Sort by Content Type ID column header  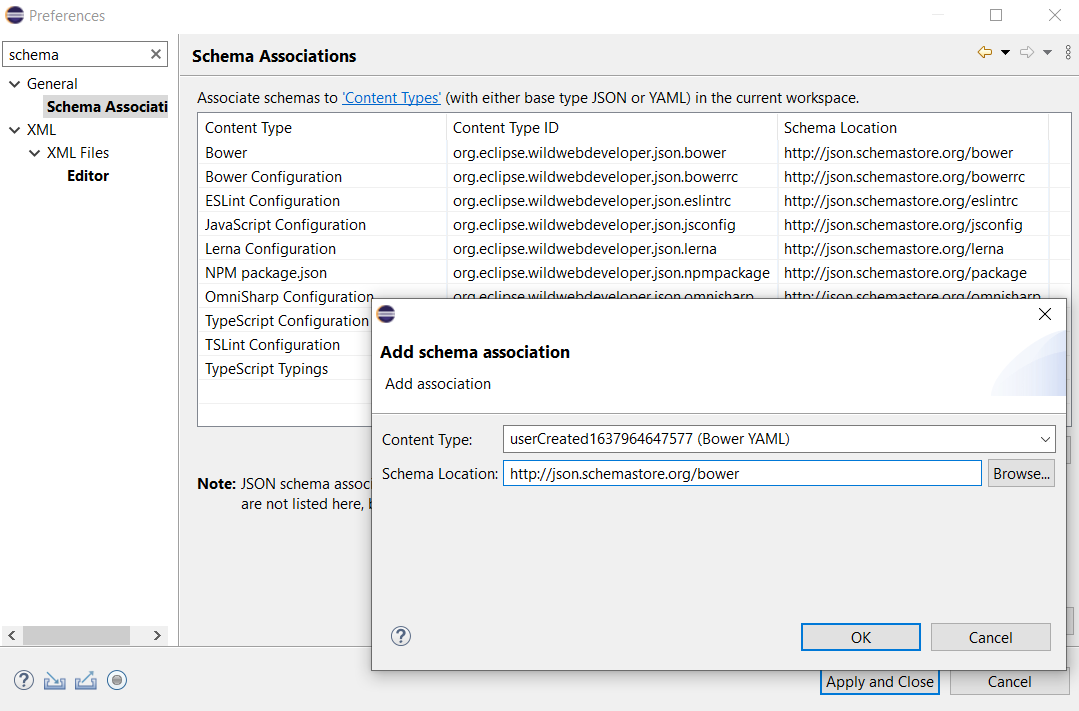pos(612,128)
